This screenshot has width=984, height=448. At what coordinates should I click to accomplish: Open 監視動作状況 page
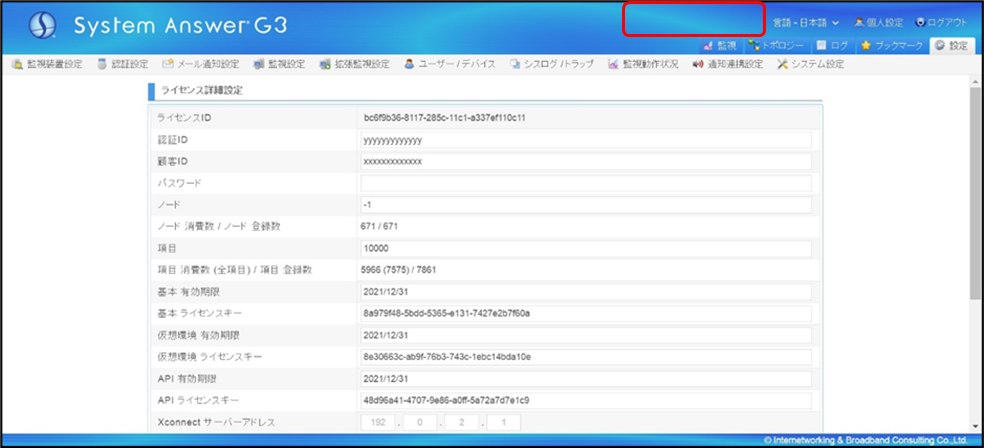point(643,64)
